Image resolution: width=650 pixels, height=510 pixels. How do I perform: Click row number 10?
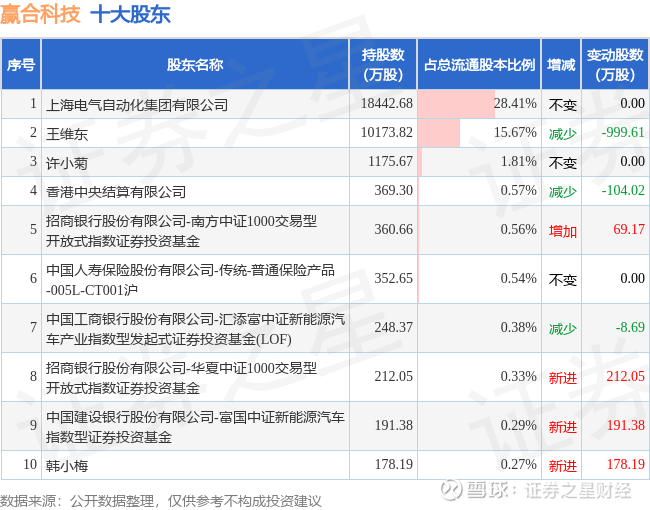click(30, 464)
